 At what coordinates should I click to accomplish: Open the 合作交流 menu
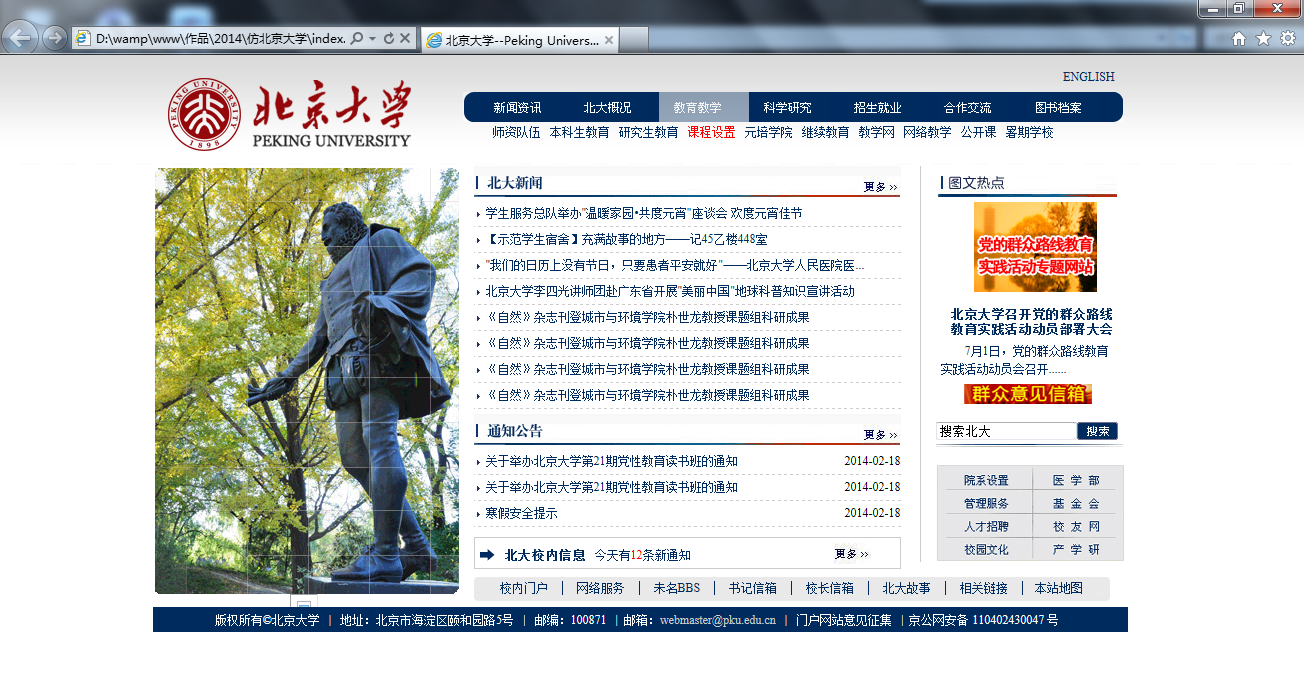[967, 108]
